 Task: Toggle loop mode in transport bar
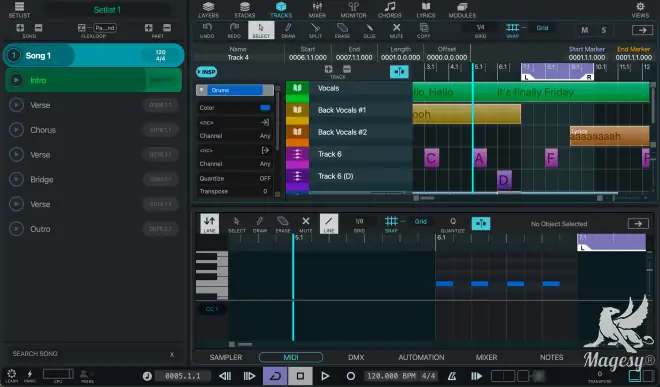click(x=275, y=376)
